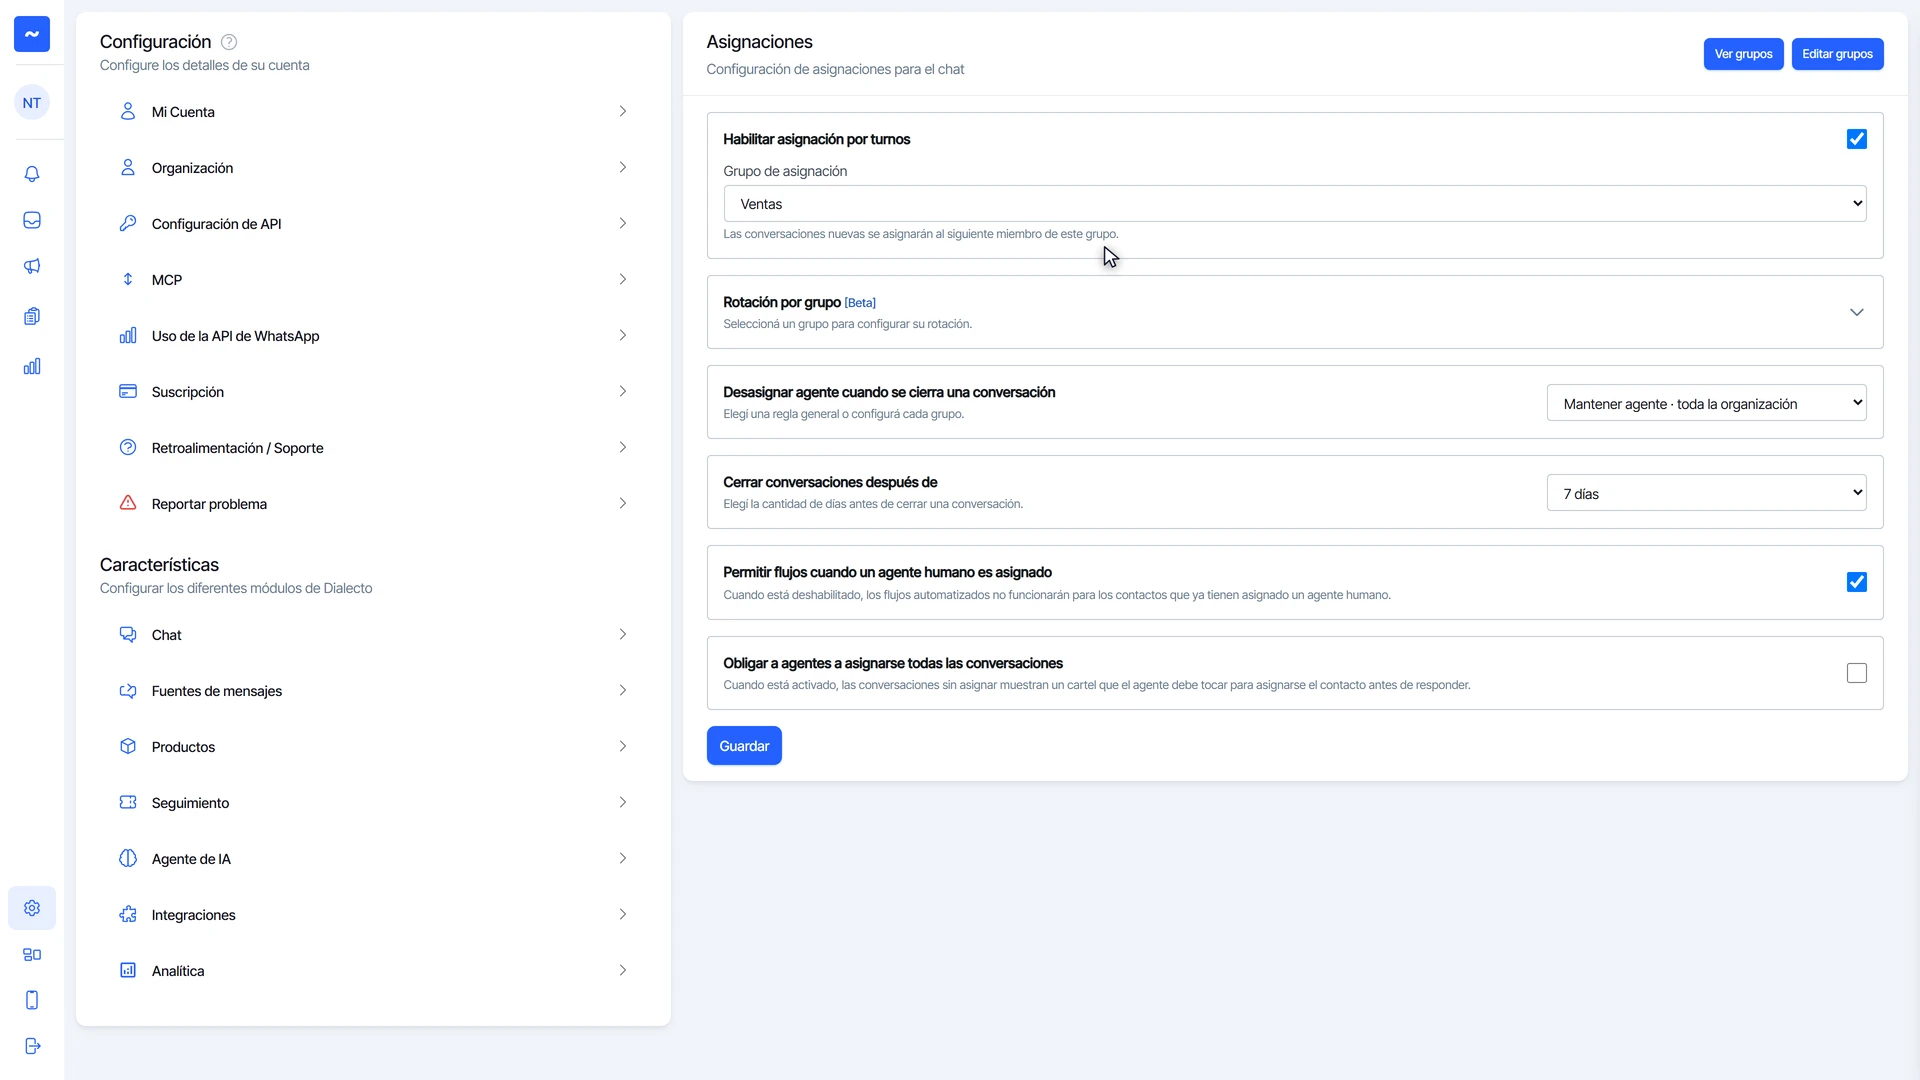1920x1080 pixels.
Task: Click the Ver grupos button
Action: tap(1743, 54)
